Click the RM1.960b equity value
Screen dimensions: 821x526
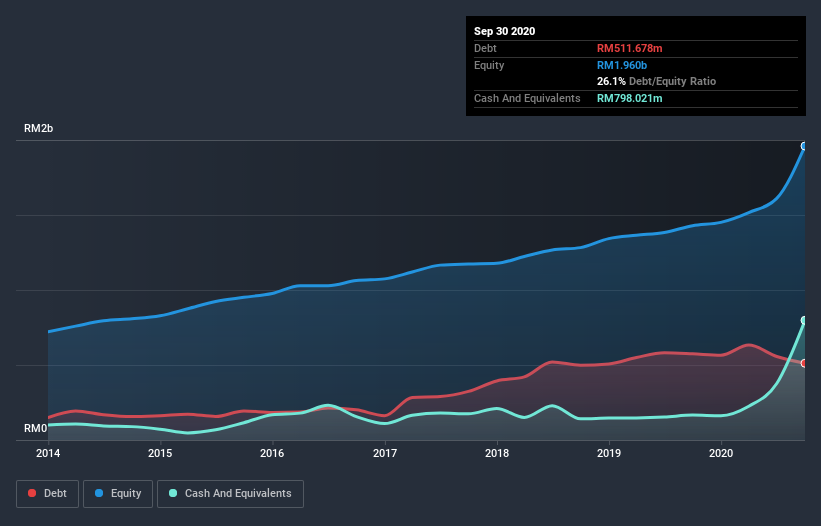(622, 65)
